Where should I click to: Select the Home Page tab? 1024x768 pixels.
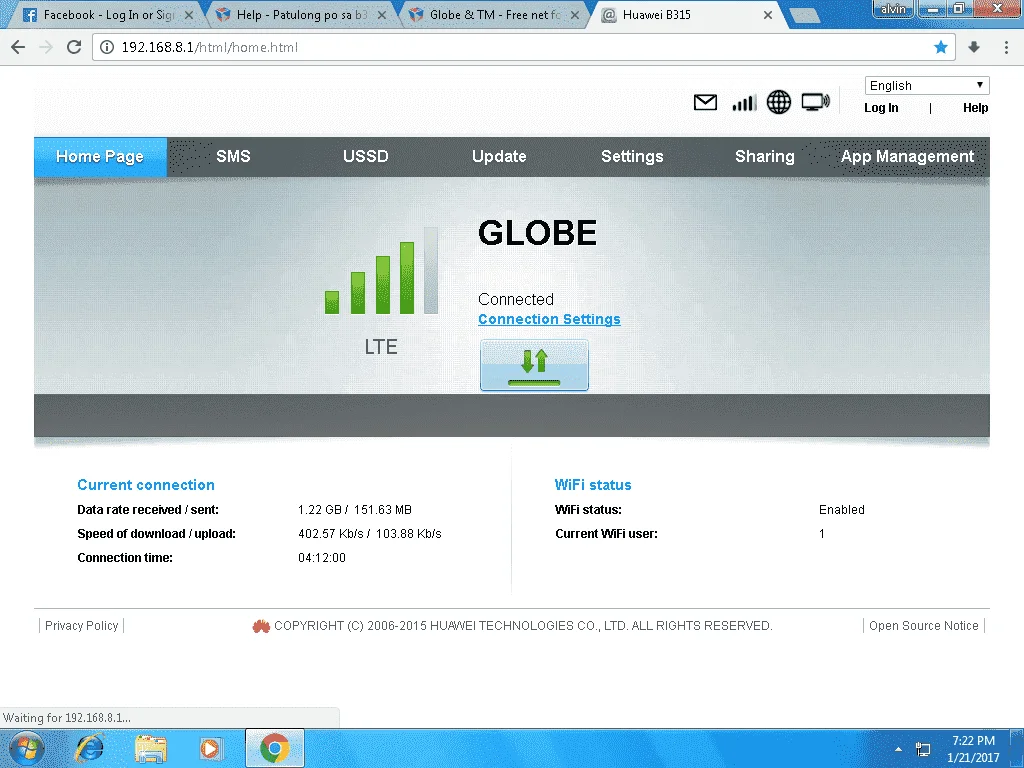tap(100, 157)
